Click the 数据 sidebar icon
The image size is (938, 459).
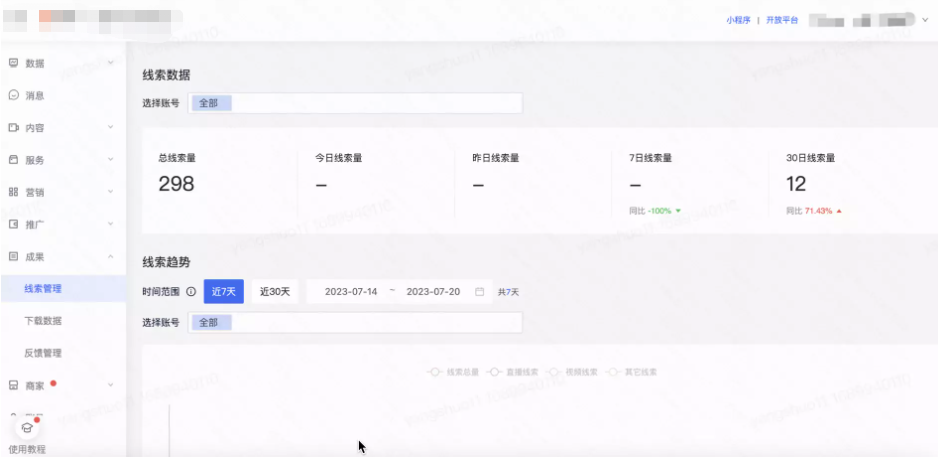point(14,63)
